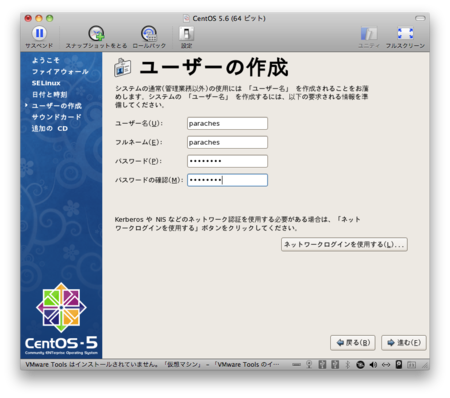Screen dimensions: 450x398
Task: Select サウンドカード step in sidebar
Action: click(x=56, y=117)
